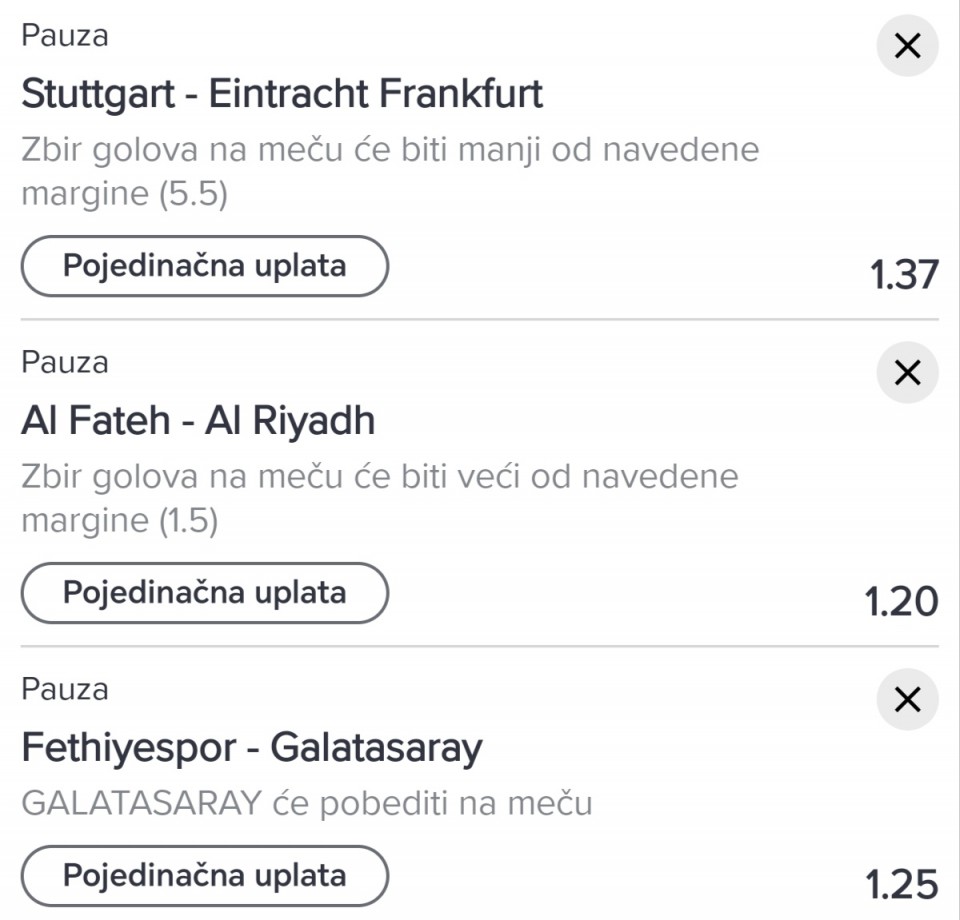Screen dimensions: 960x920
Task: Open the Stuttgart - Eintracht Frankfurt match title
Action: click(x=282, y=95)
